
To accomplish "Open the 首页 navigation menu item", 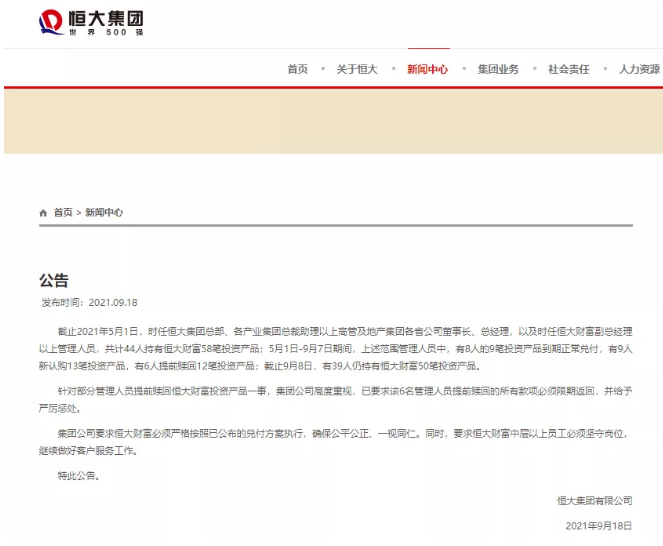I will [x=298, y=69].
